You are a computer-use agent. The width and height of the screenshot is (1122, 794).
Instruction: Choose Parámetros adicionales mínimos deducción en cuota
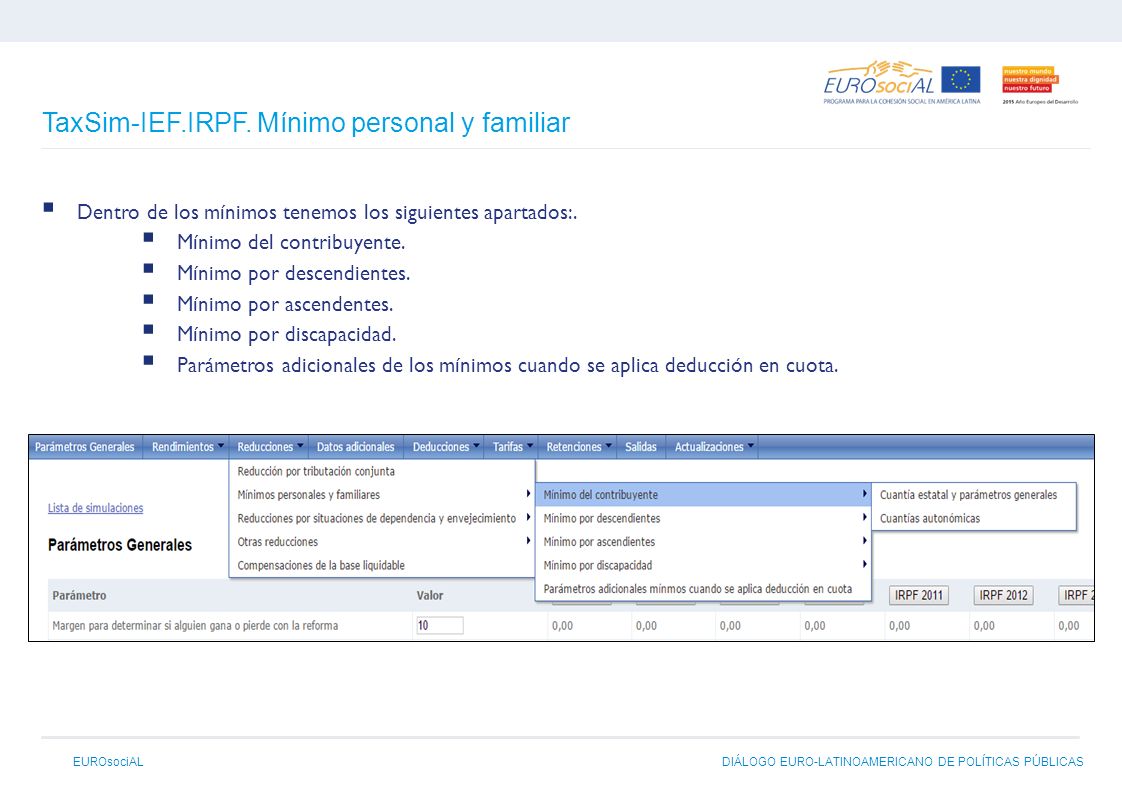coord(703,589)
